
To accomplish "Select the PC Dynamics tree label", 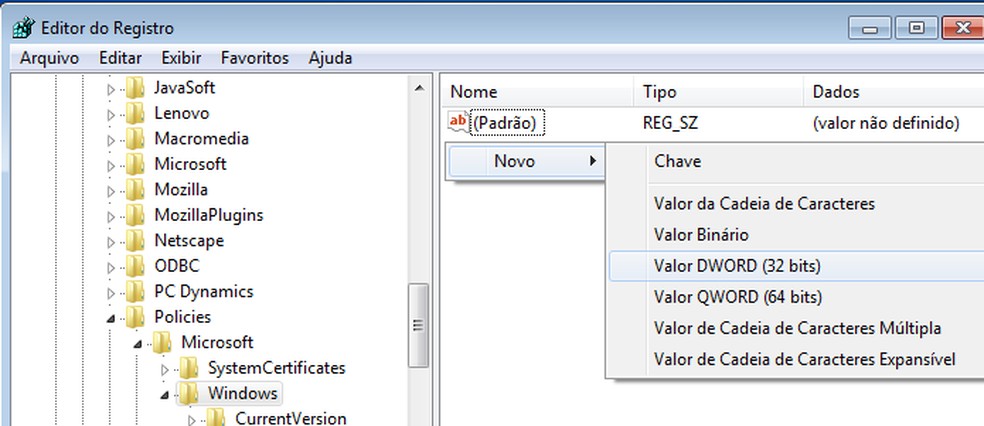I will [x=204, y=292].
